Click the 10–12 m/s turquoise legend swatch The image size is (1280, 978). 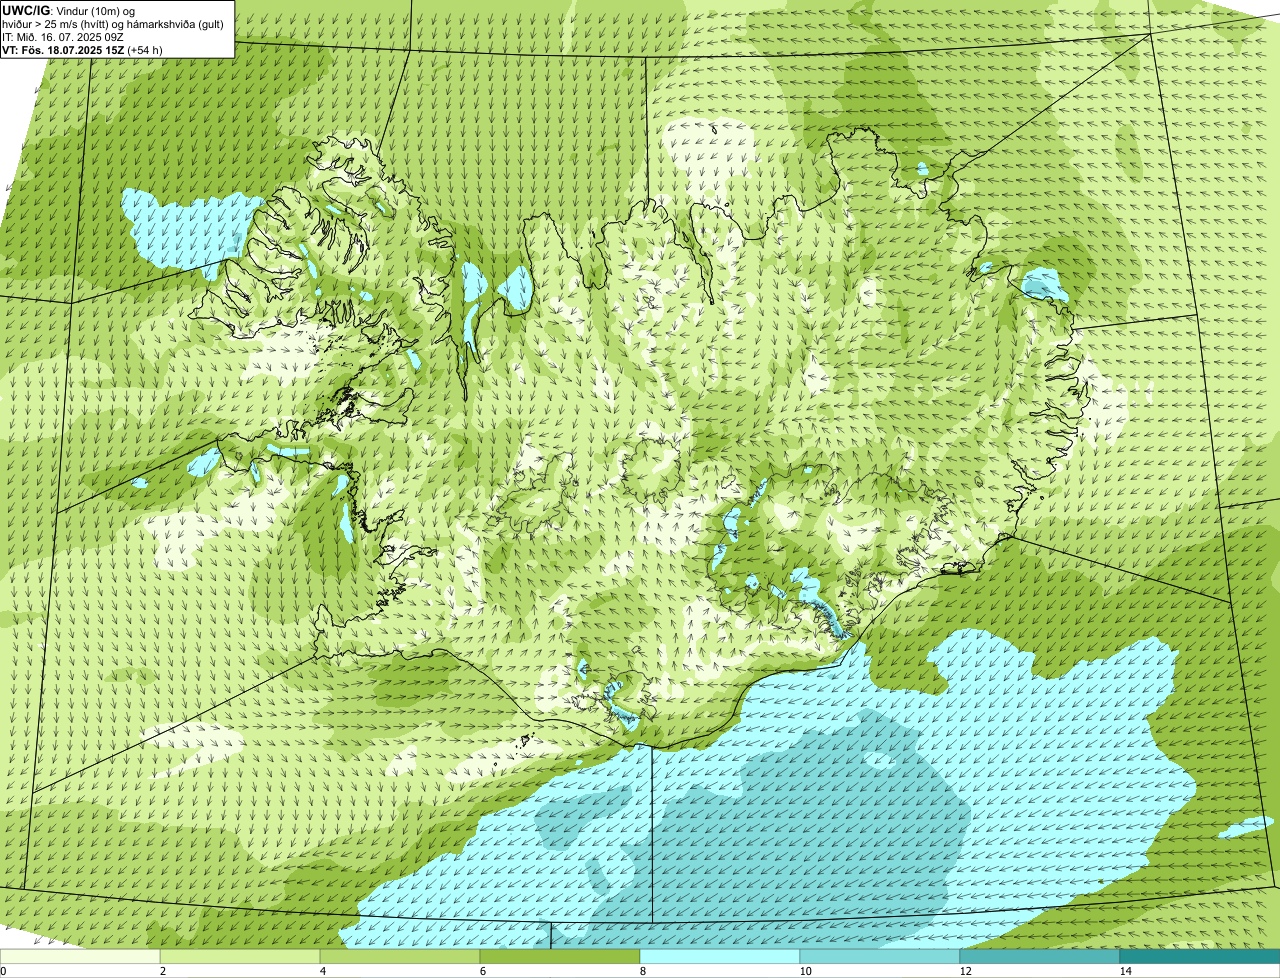[880, 956]
